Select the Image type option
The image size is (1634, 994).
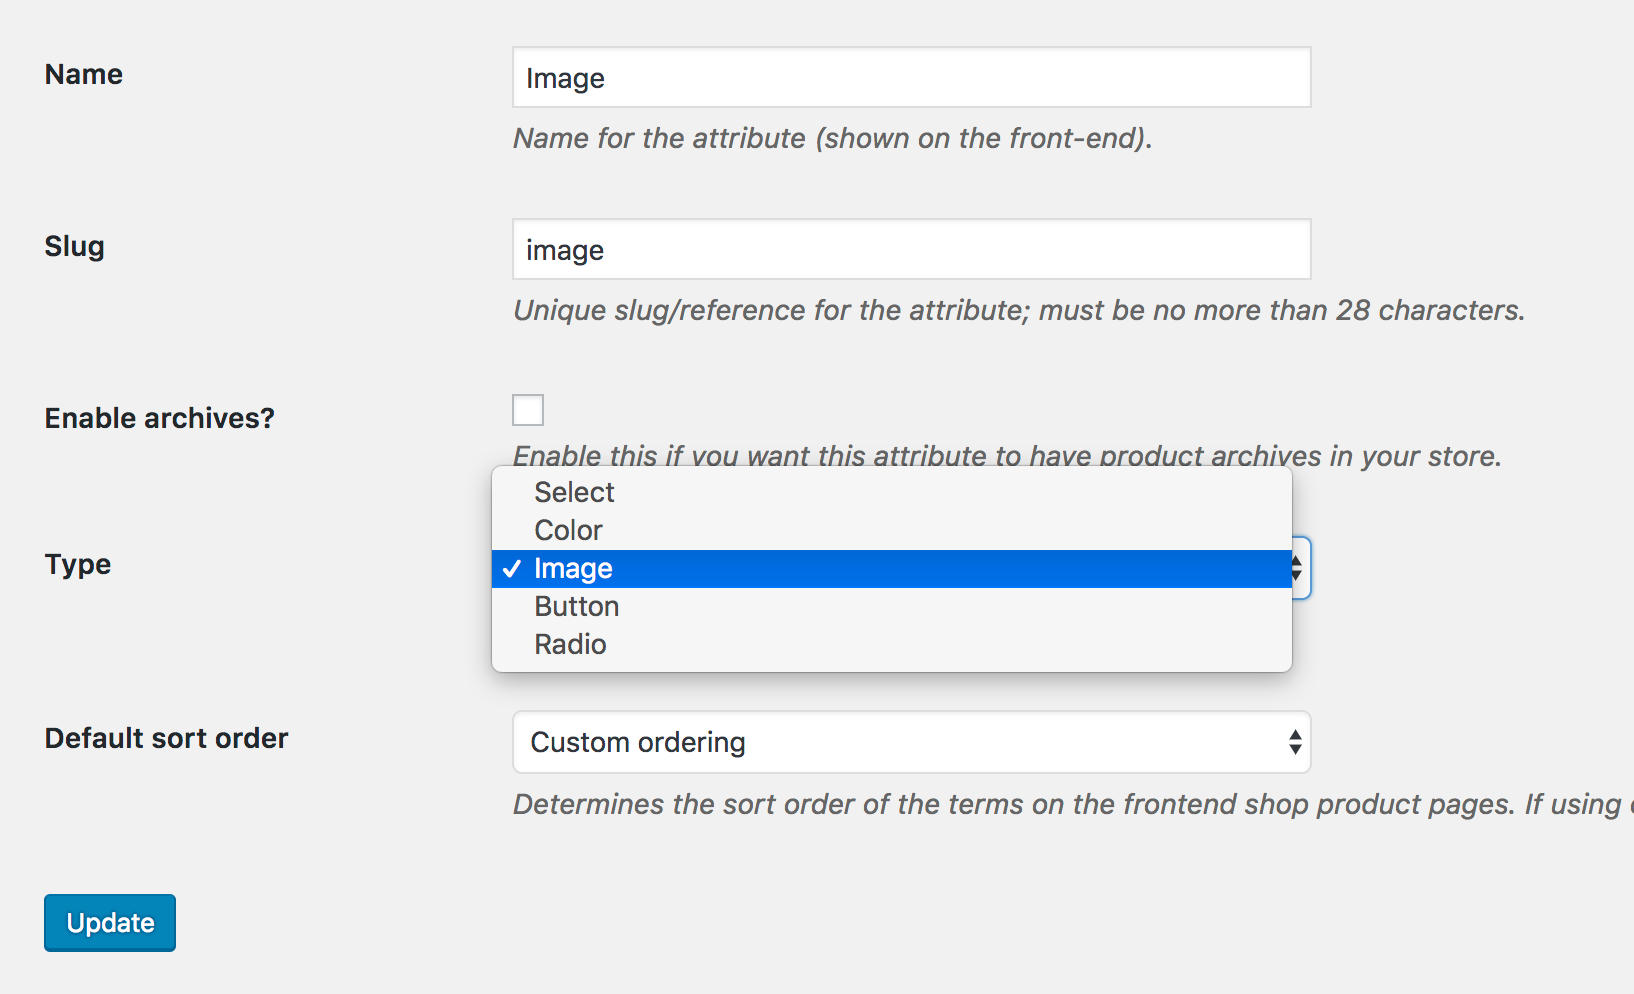pos(572,568)
